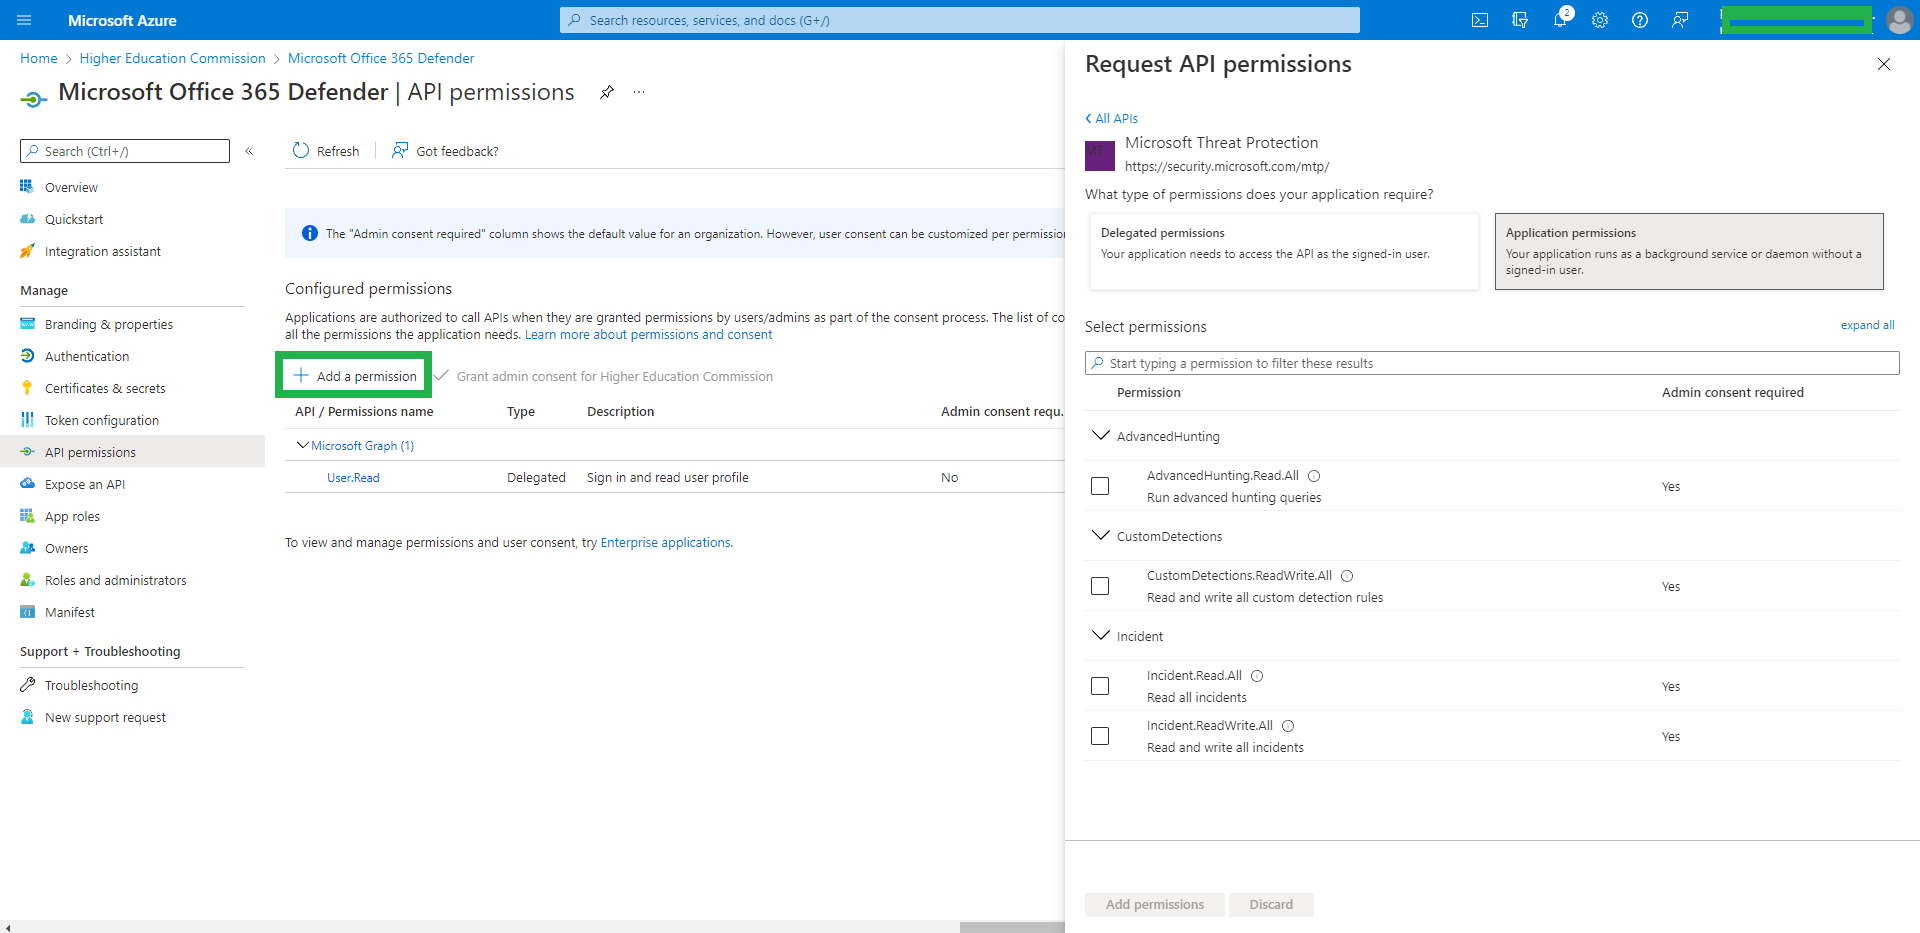
Task: Click the top search resources box
Action: click(960, 20)
